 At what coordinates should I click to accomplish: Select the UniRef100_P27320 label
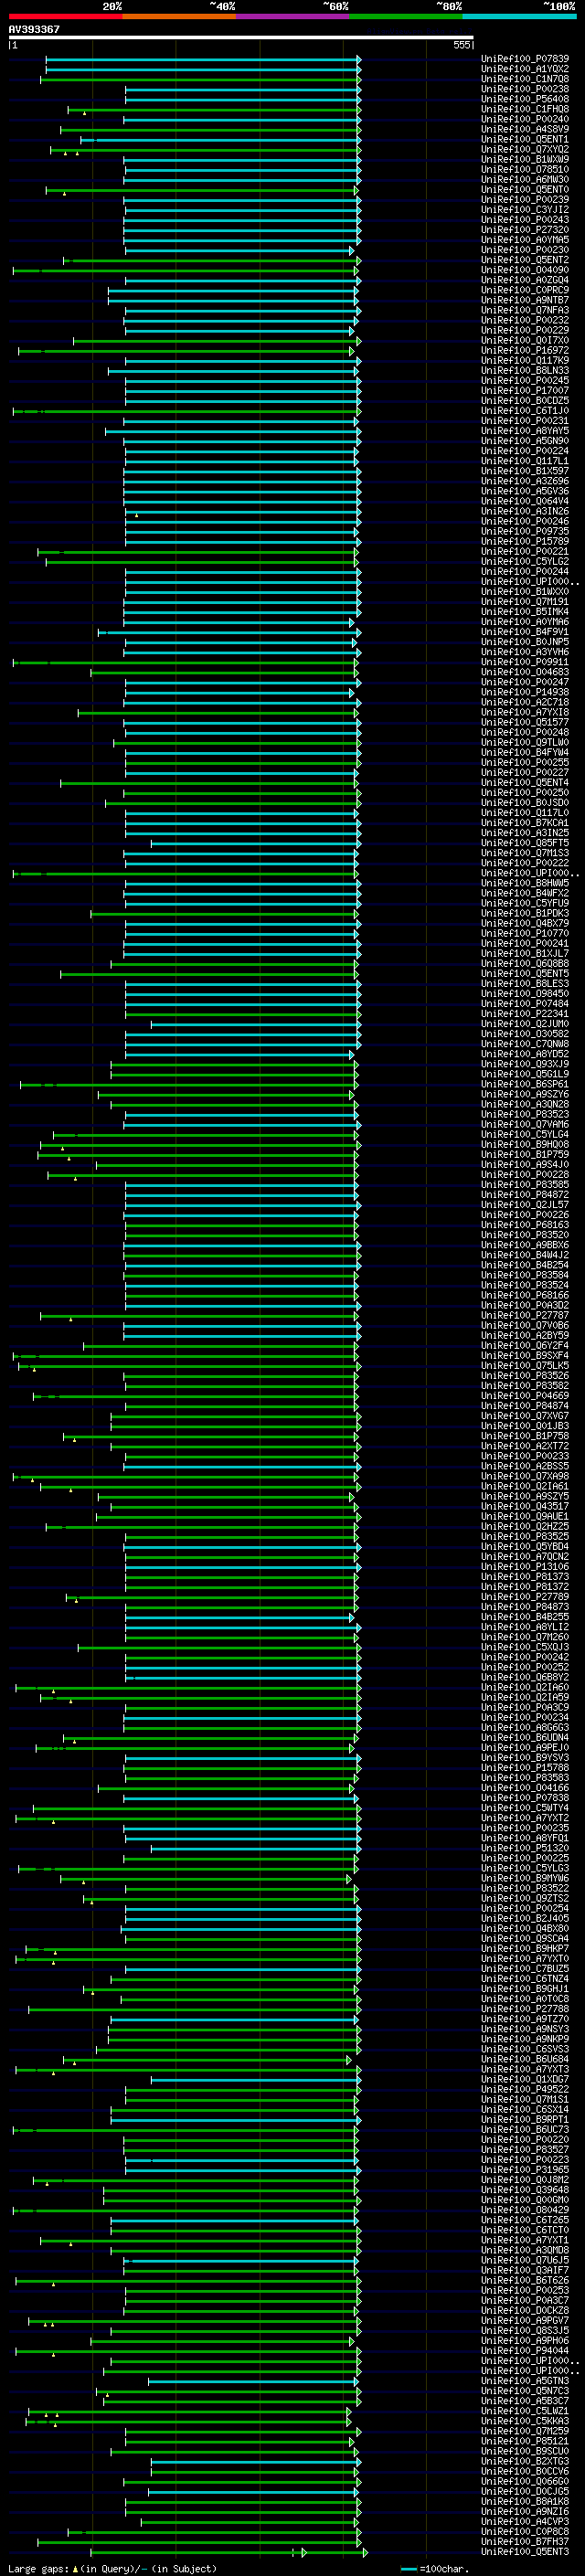click(x=525, y=229)
